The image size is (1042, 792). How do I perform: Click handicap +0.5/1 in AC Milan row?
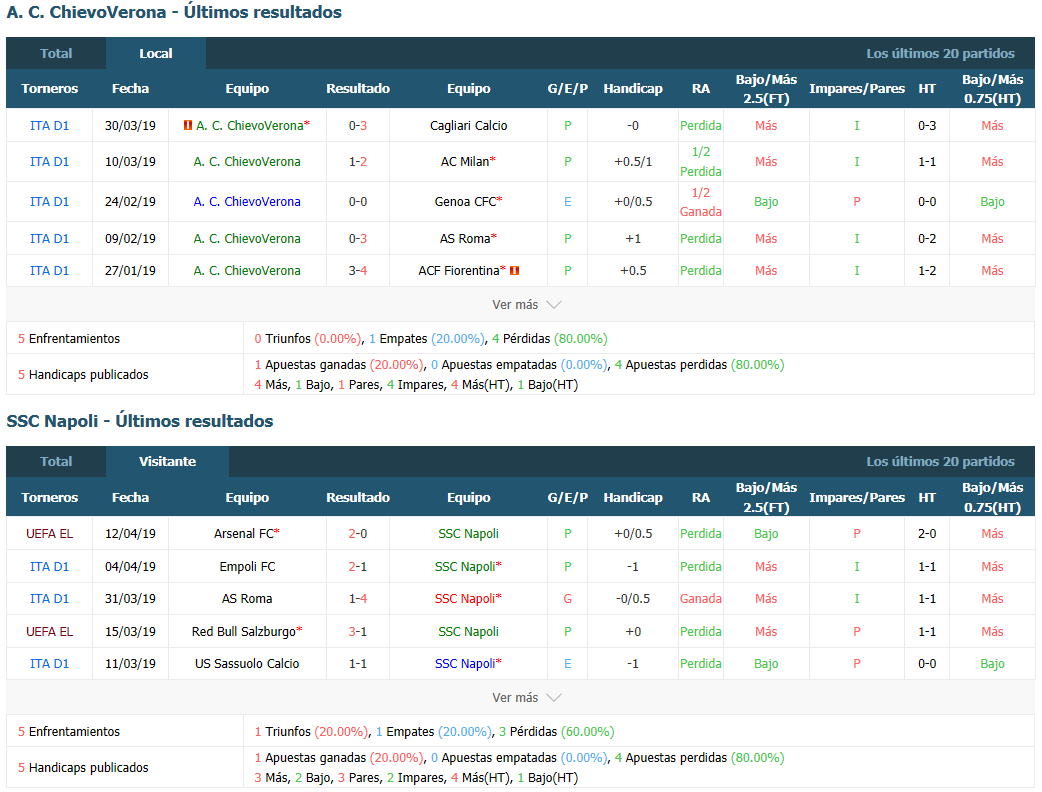[633, 161]
